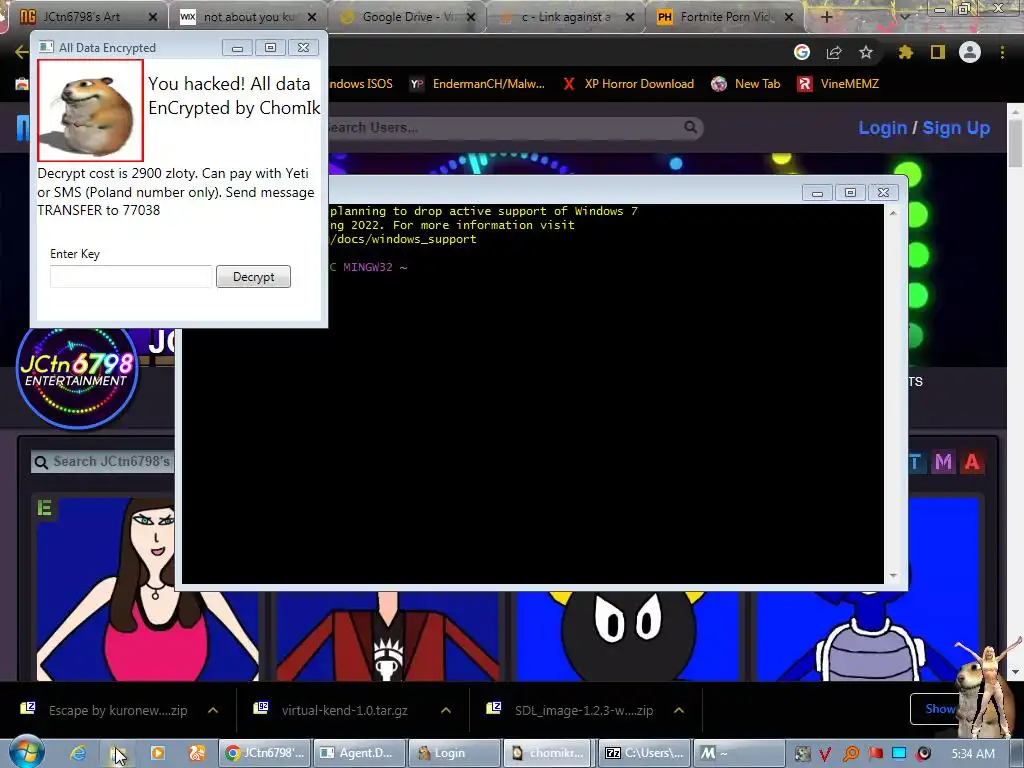Open the Windows Explorer folder taskbar icon
This screenshot has width=1024, height=768.
[118, 753]
